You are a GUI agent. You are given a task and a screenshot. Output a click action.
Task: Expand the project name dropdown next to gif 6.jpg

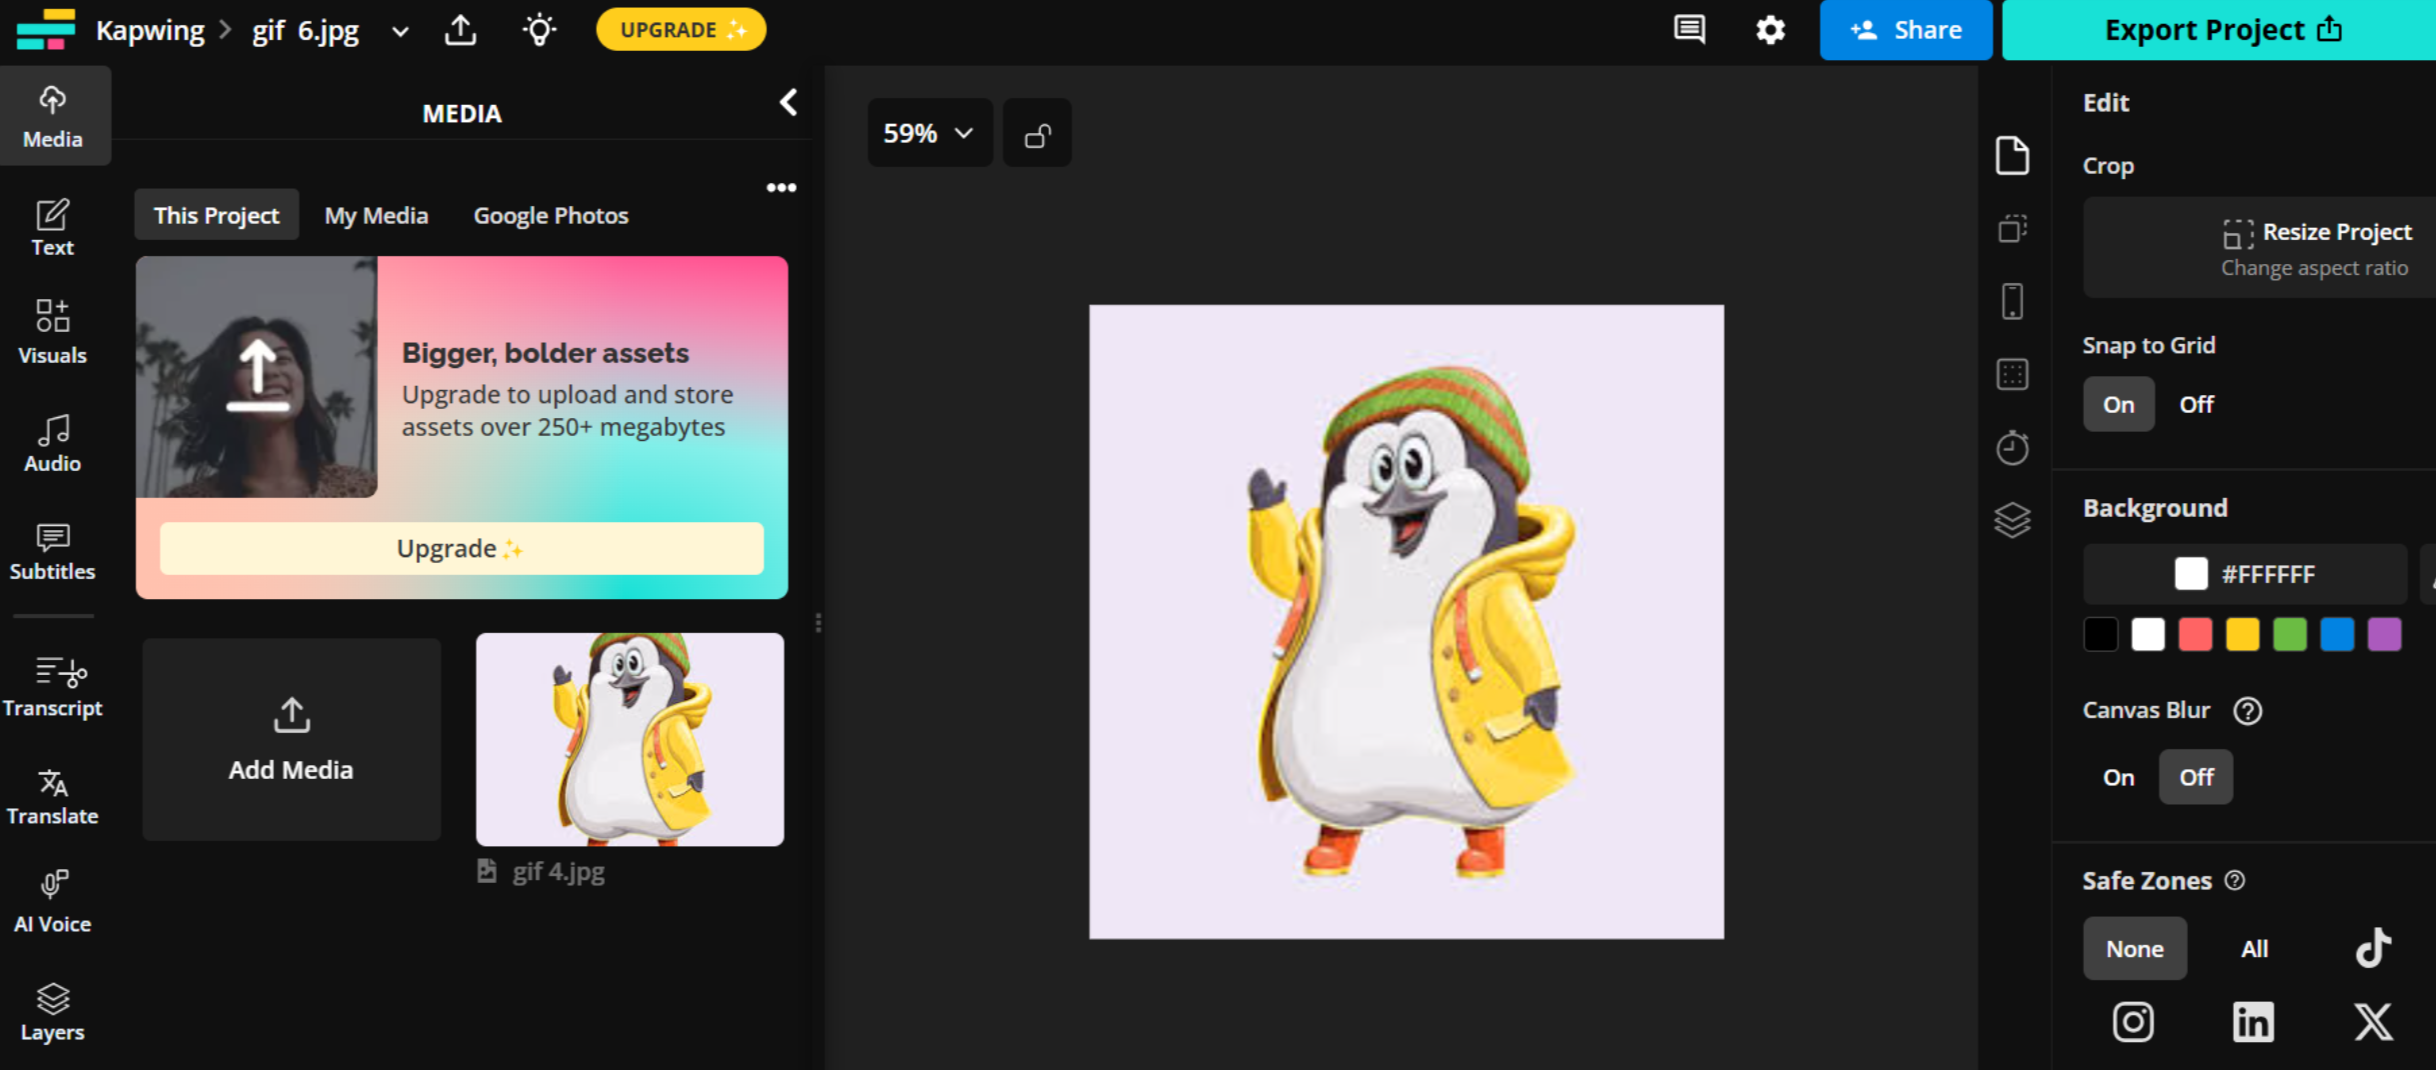(x=400, y=31)
